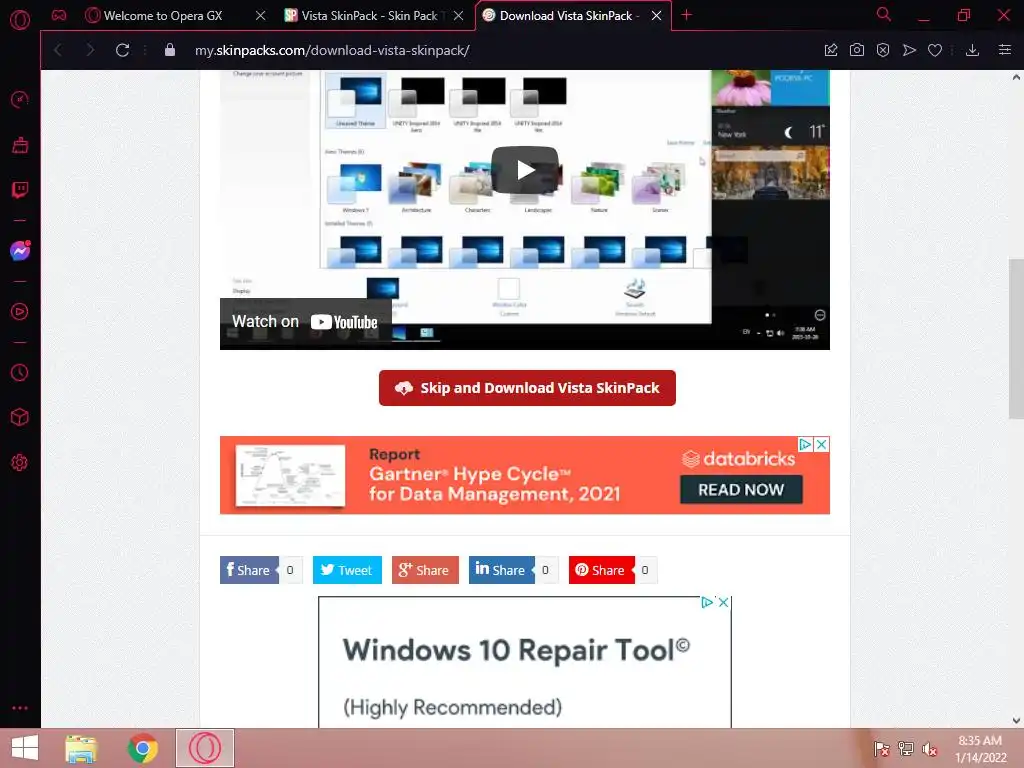Share page on Pinterest
Viewport: 1024px width, 768px height.
601,570
